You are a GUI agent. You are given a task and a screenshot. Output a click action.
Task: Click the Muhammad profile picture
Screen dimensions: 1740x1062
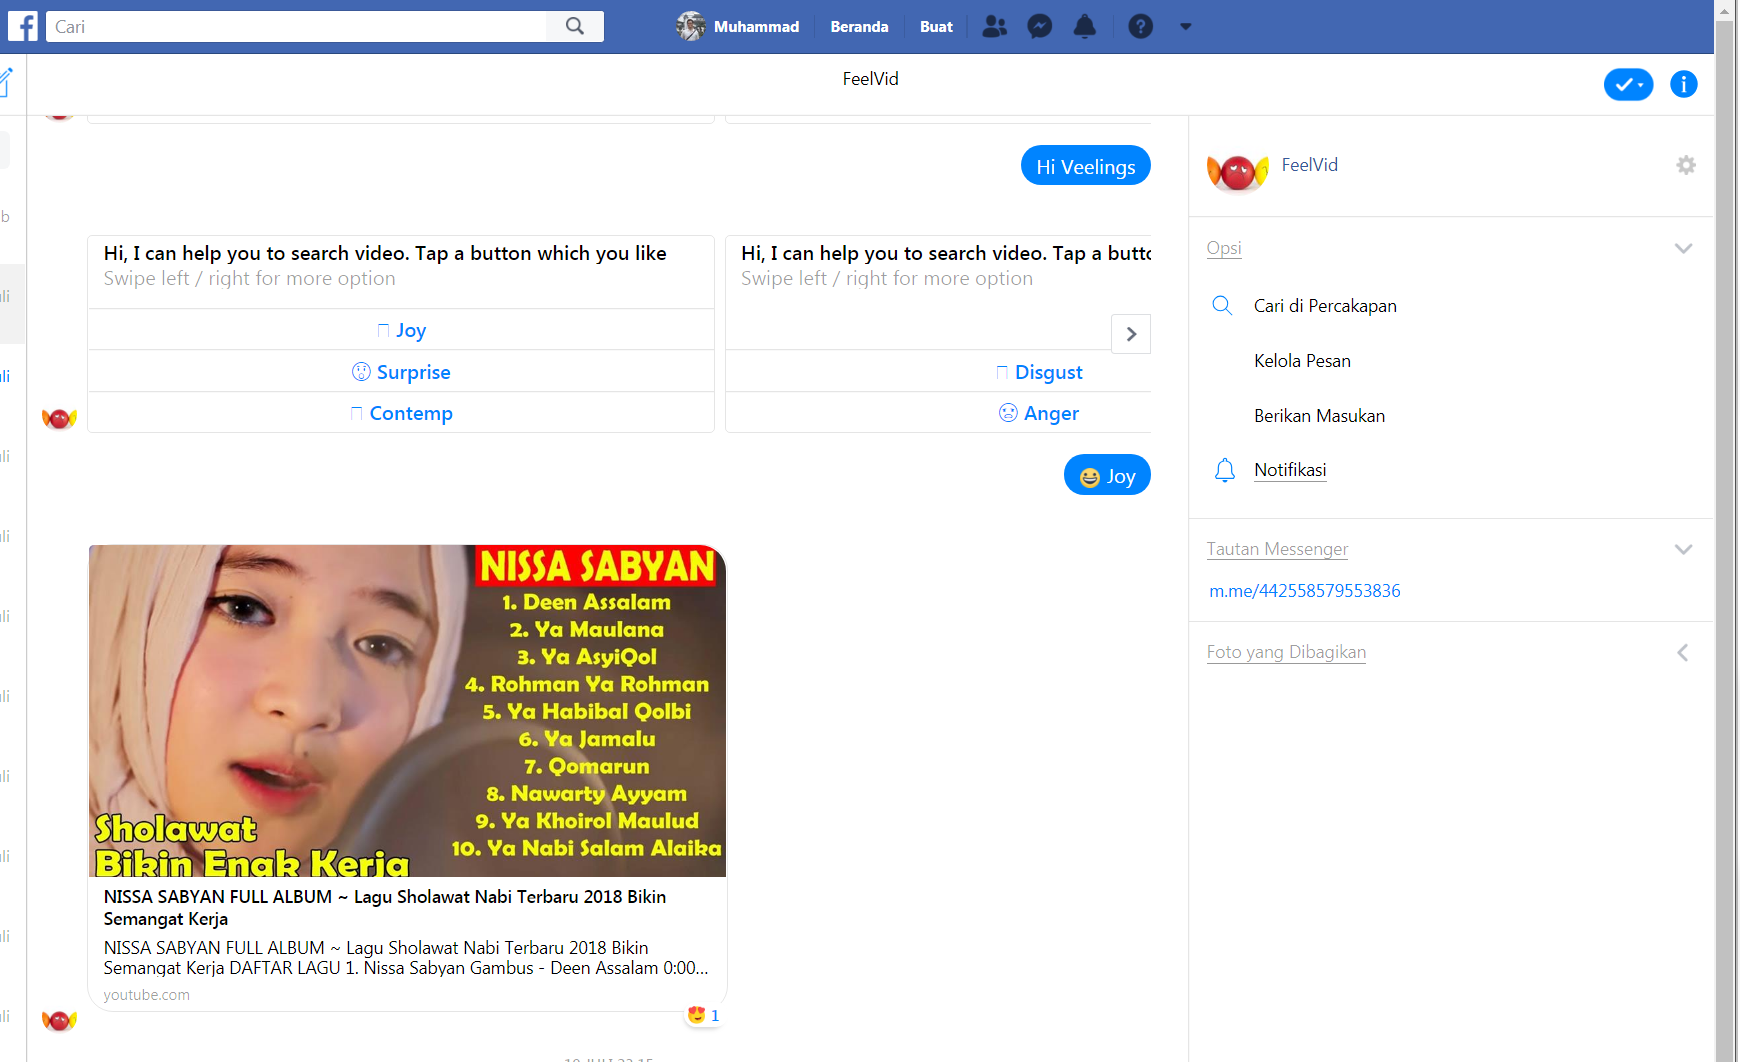[x=690, y=26]
